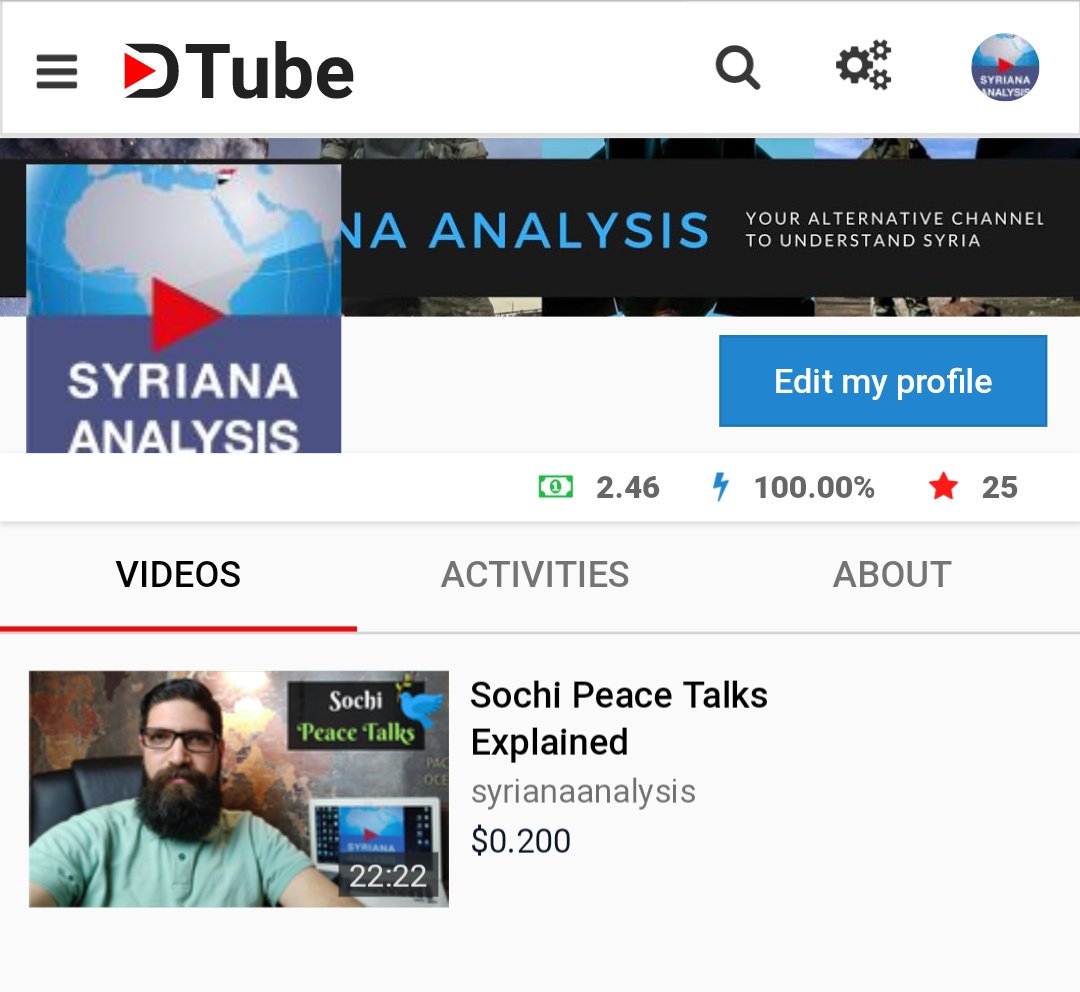Click the 100.00% voting power value

point(814,487)
